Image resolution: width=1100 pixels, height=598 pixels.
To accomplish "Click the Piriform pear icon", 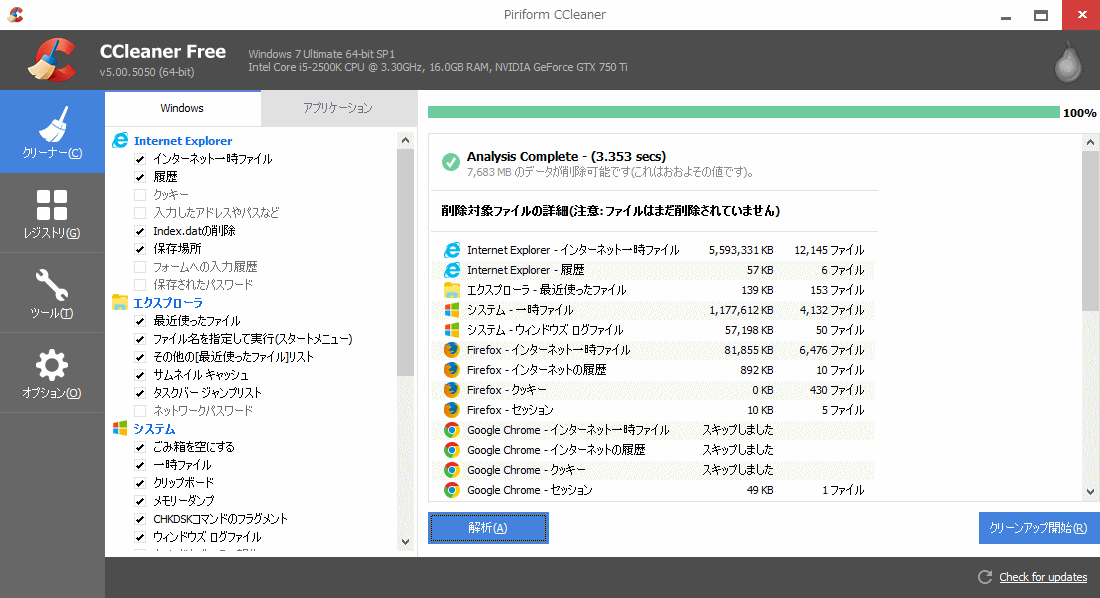I will click(x=1068, y=62).
